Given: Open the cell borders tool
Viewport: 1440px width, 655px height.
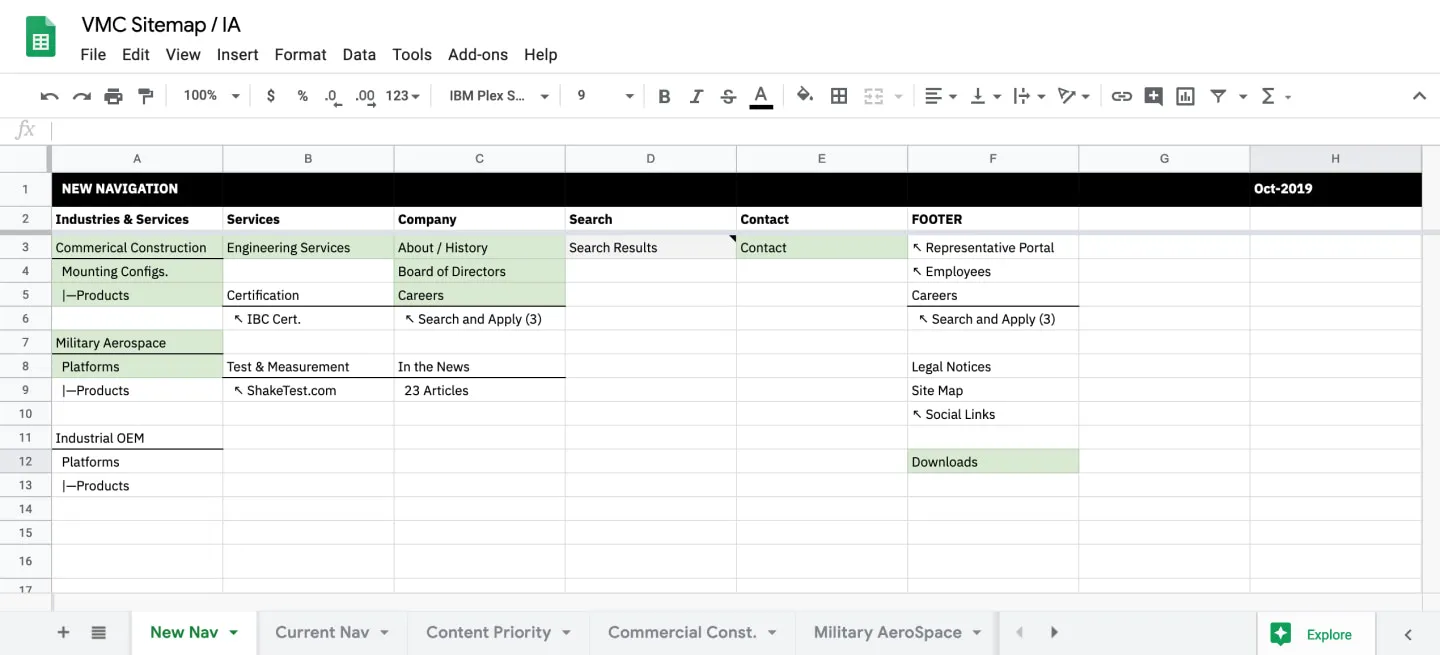Looking at the screenshot, I should click(x=839, y=96).
